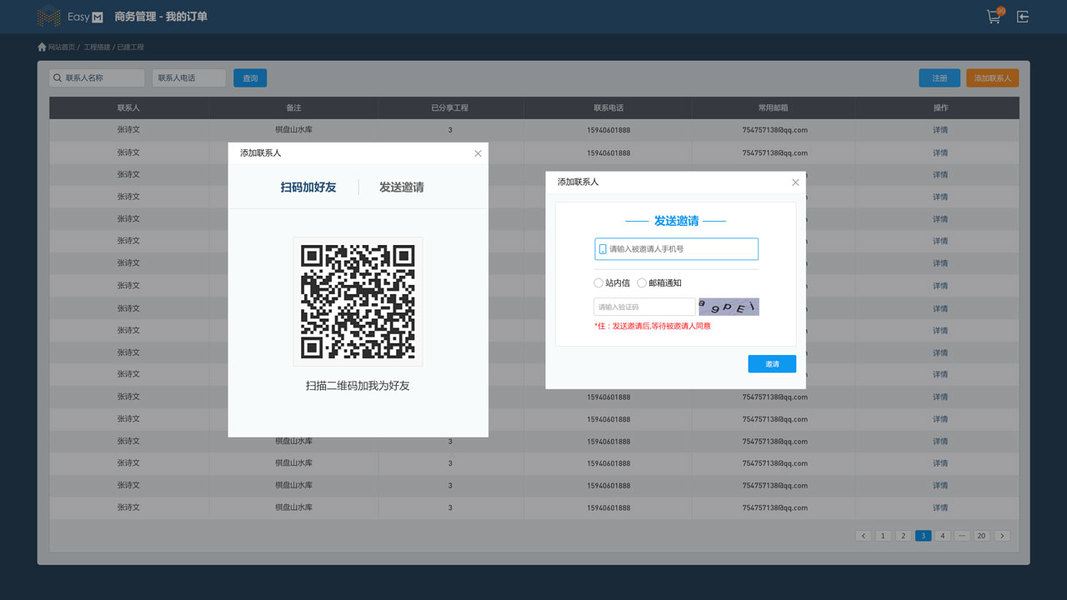Go to page 4
This screenshot has width=1067, height=600.
942,536
